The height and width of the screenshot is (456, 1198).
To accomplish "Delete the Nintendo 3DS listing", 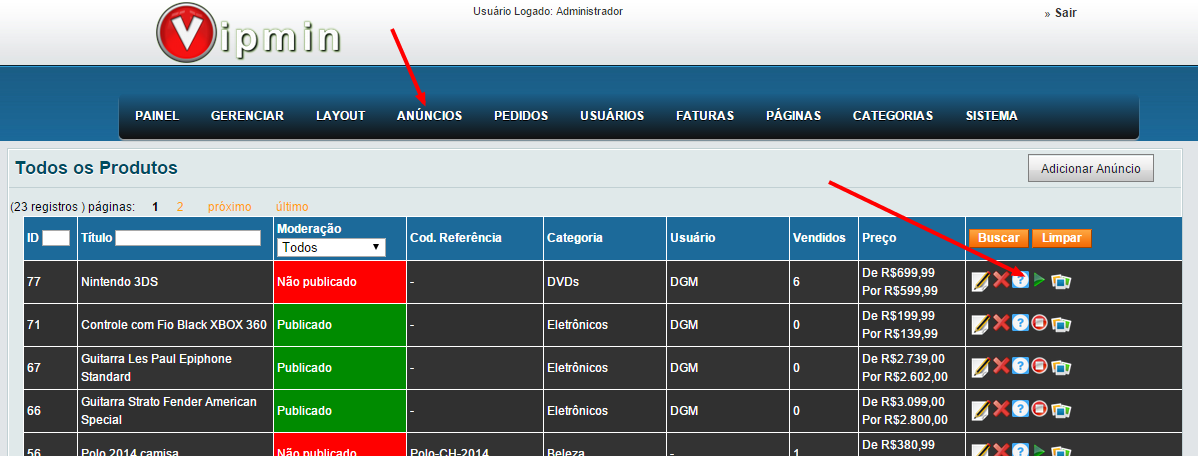I will [1000, 281].
